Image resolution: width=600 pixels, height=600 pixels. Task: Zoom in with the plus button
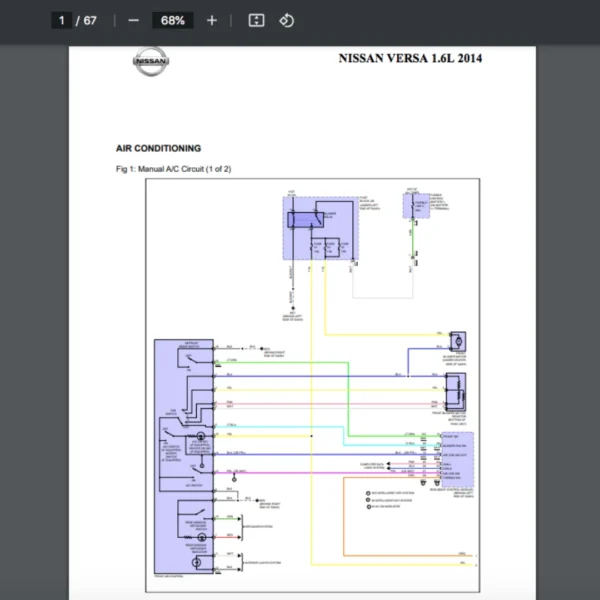point(212,20)
